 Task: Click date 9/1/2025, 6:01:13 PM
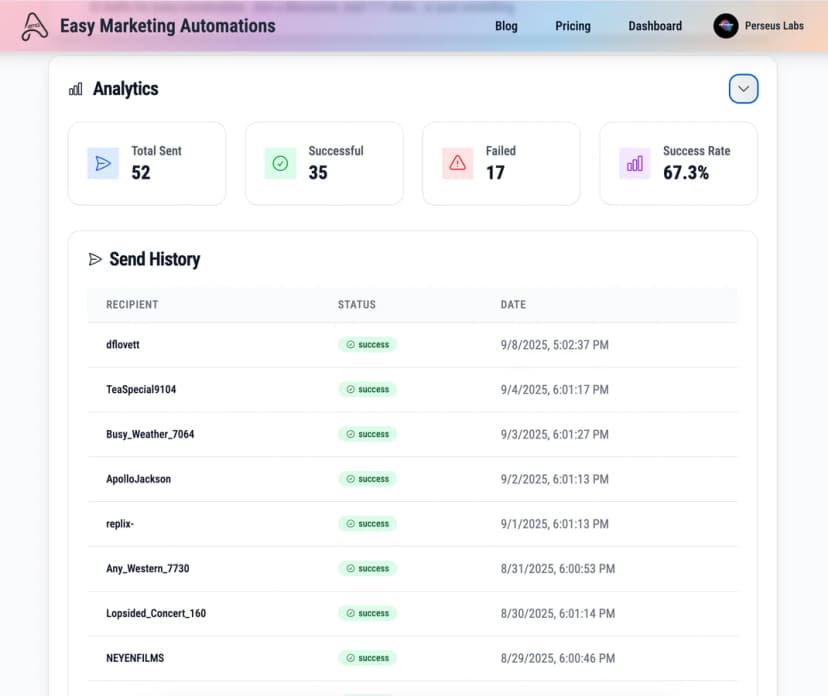pyautogui.click(x=554, y=524)
